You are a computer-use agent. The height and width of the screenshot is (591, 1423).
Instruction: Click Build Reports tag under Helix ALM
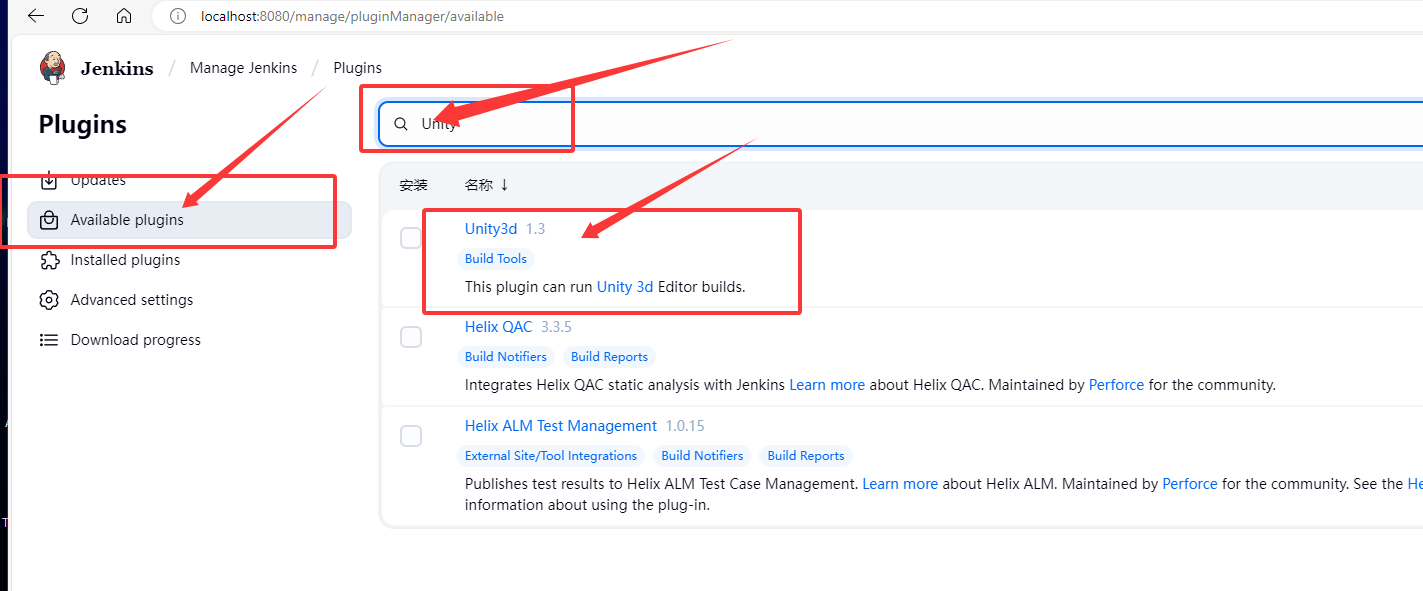coord(806,456)
